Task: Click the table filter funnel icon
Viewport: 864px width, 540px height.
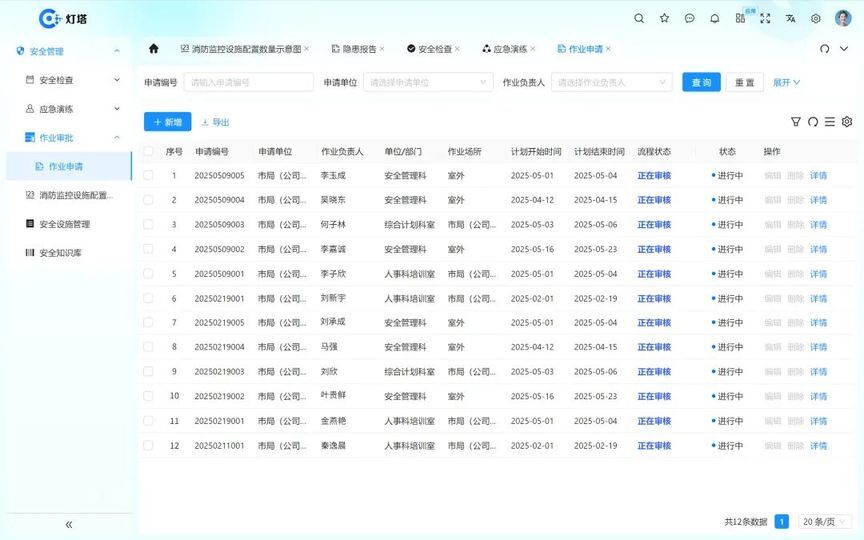Action: click(796, 122)
